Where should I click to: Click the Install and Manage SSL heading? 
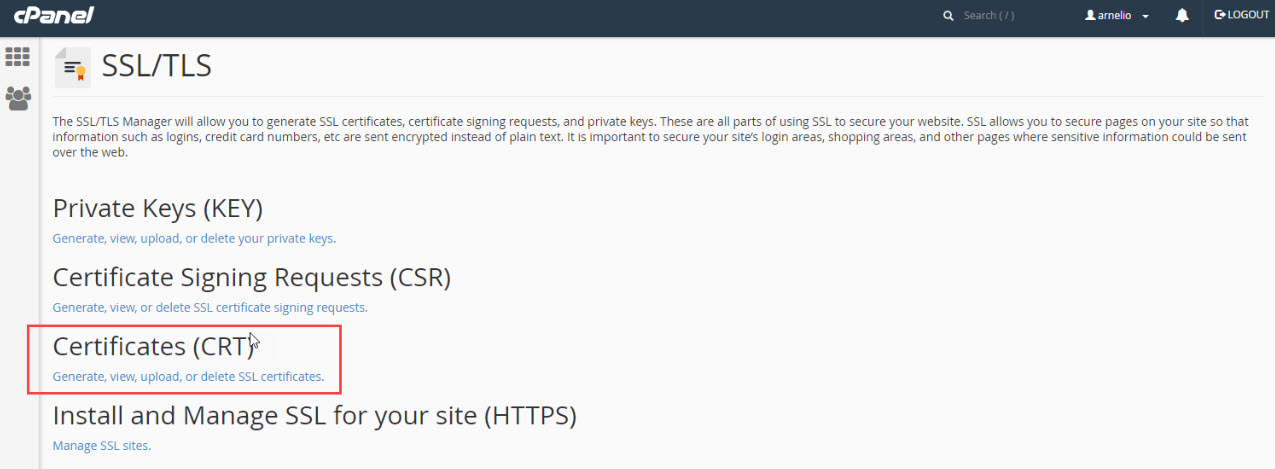(x=314, y=415)
